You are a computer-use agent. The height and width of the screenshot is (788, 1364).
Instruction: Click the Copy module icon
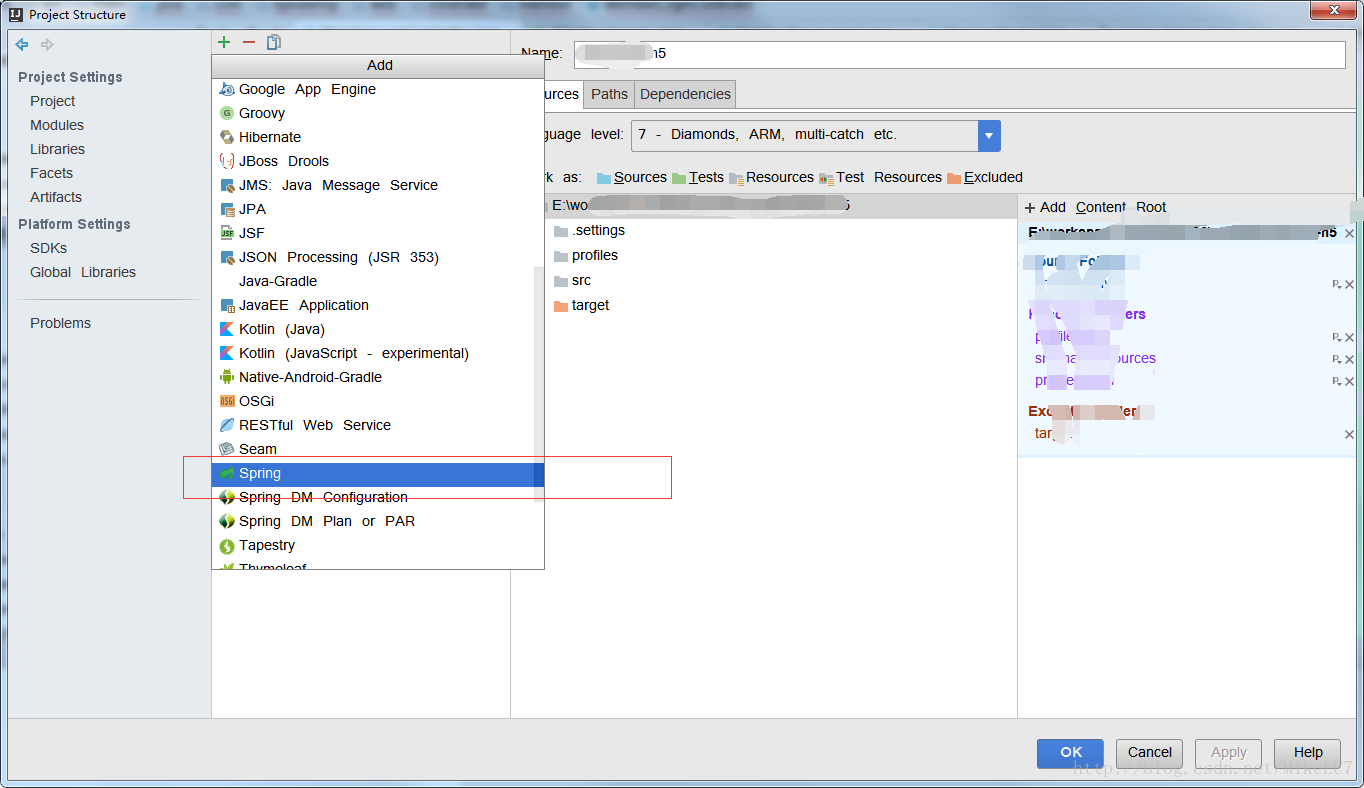coord(274,42)
